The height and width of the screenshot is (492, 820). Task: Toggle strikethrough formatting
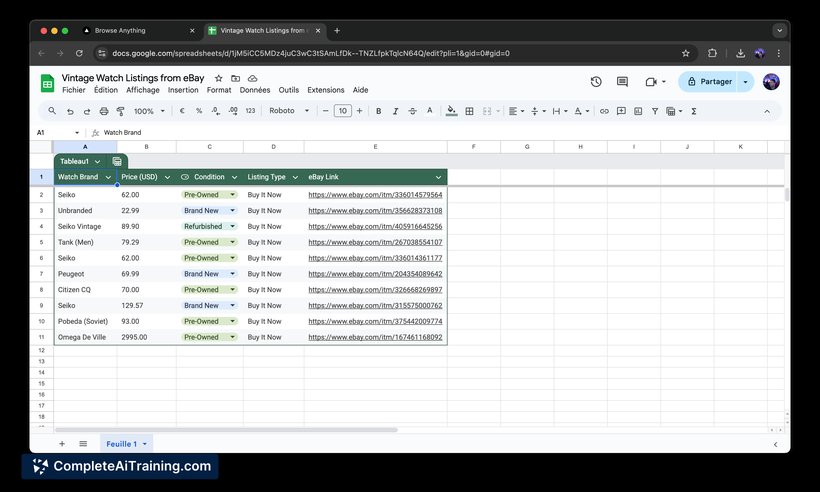(x=412, y=111)
